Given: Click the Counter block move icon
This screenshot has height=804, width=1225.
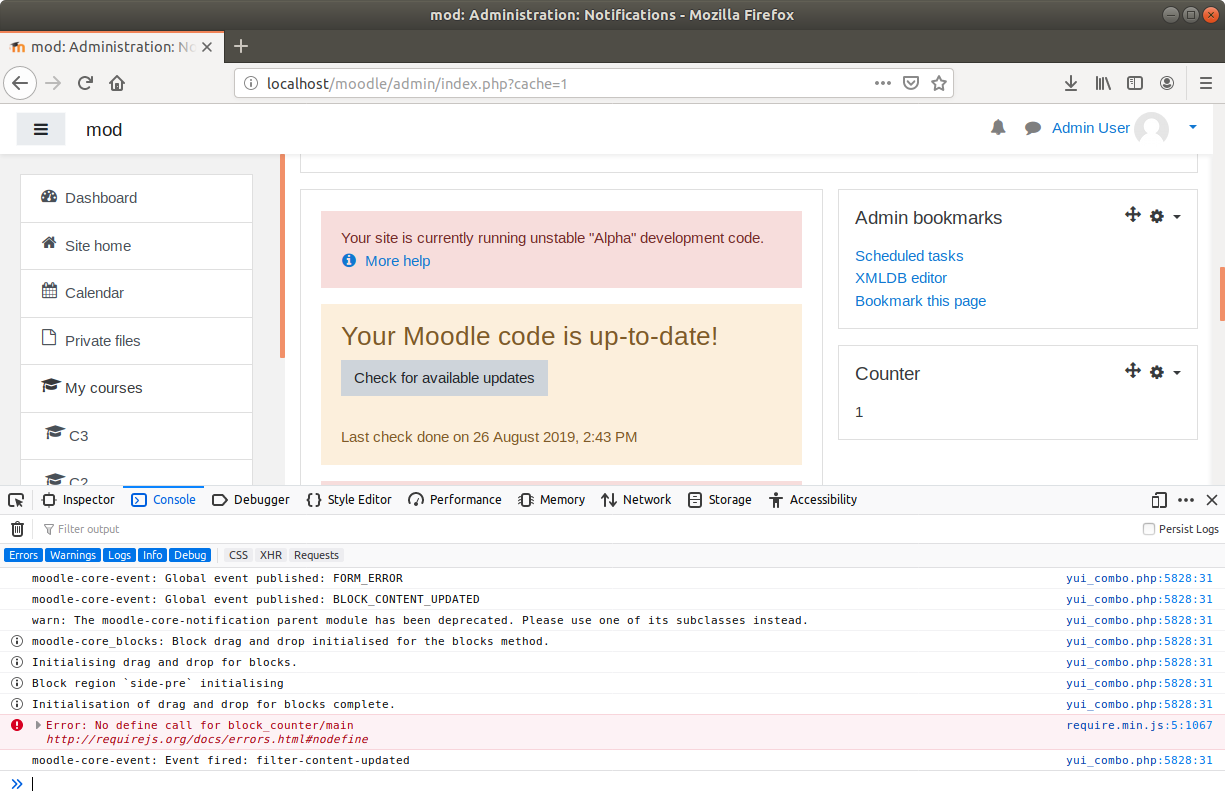Looking at the screenshot, I should click(1133, 371).
